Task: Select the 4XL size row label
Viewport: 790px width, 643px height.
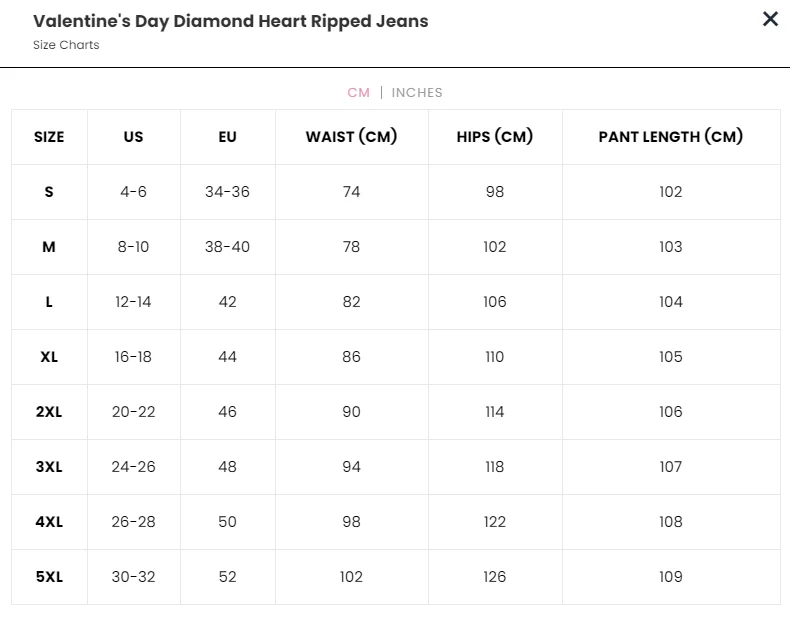Action: 49,522
